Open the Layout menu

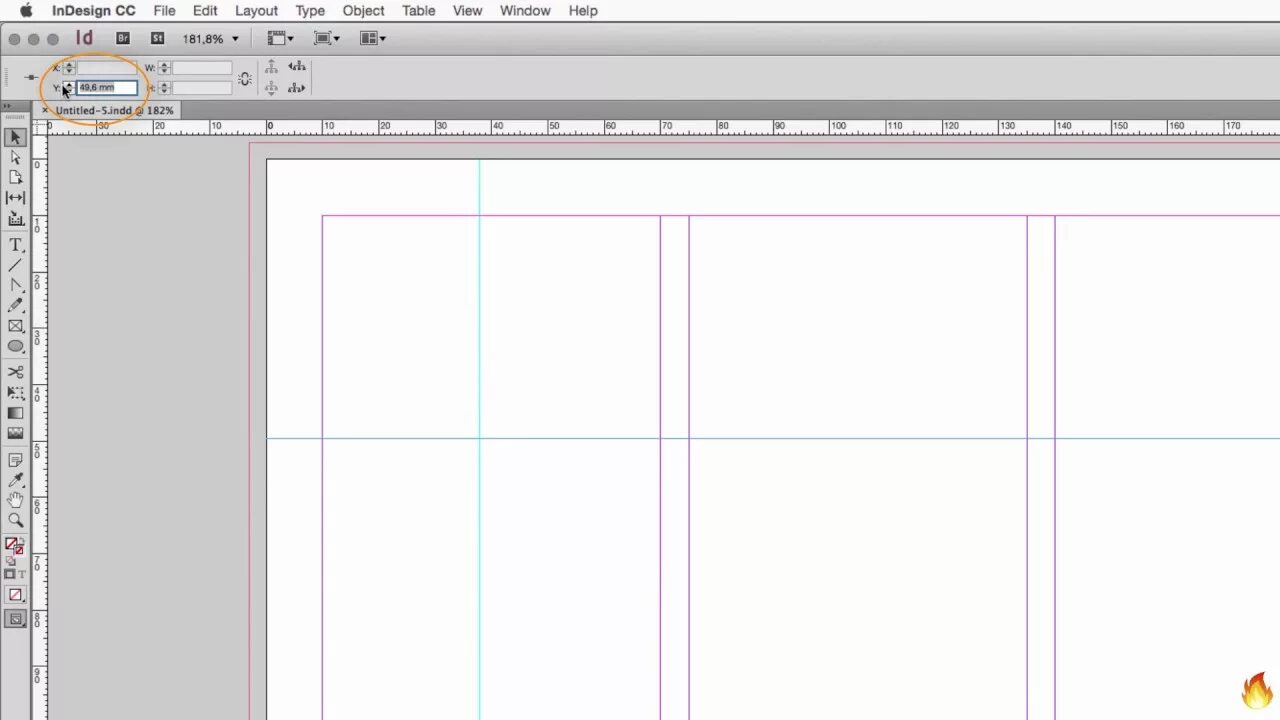(256, 10)
